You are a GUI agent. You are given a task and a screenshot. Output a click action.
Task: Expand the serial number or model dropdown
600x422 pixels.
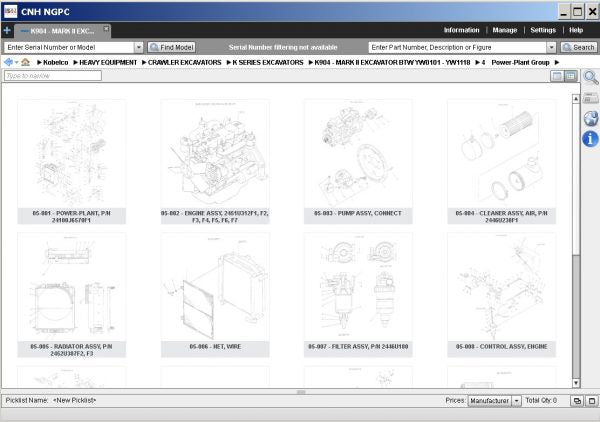(x=138, y=47)
